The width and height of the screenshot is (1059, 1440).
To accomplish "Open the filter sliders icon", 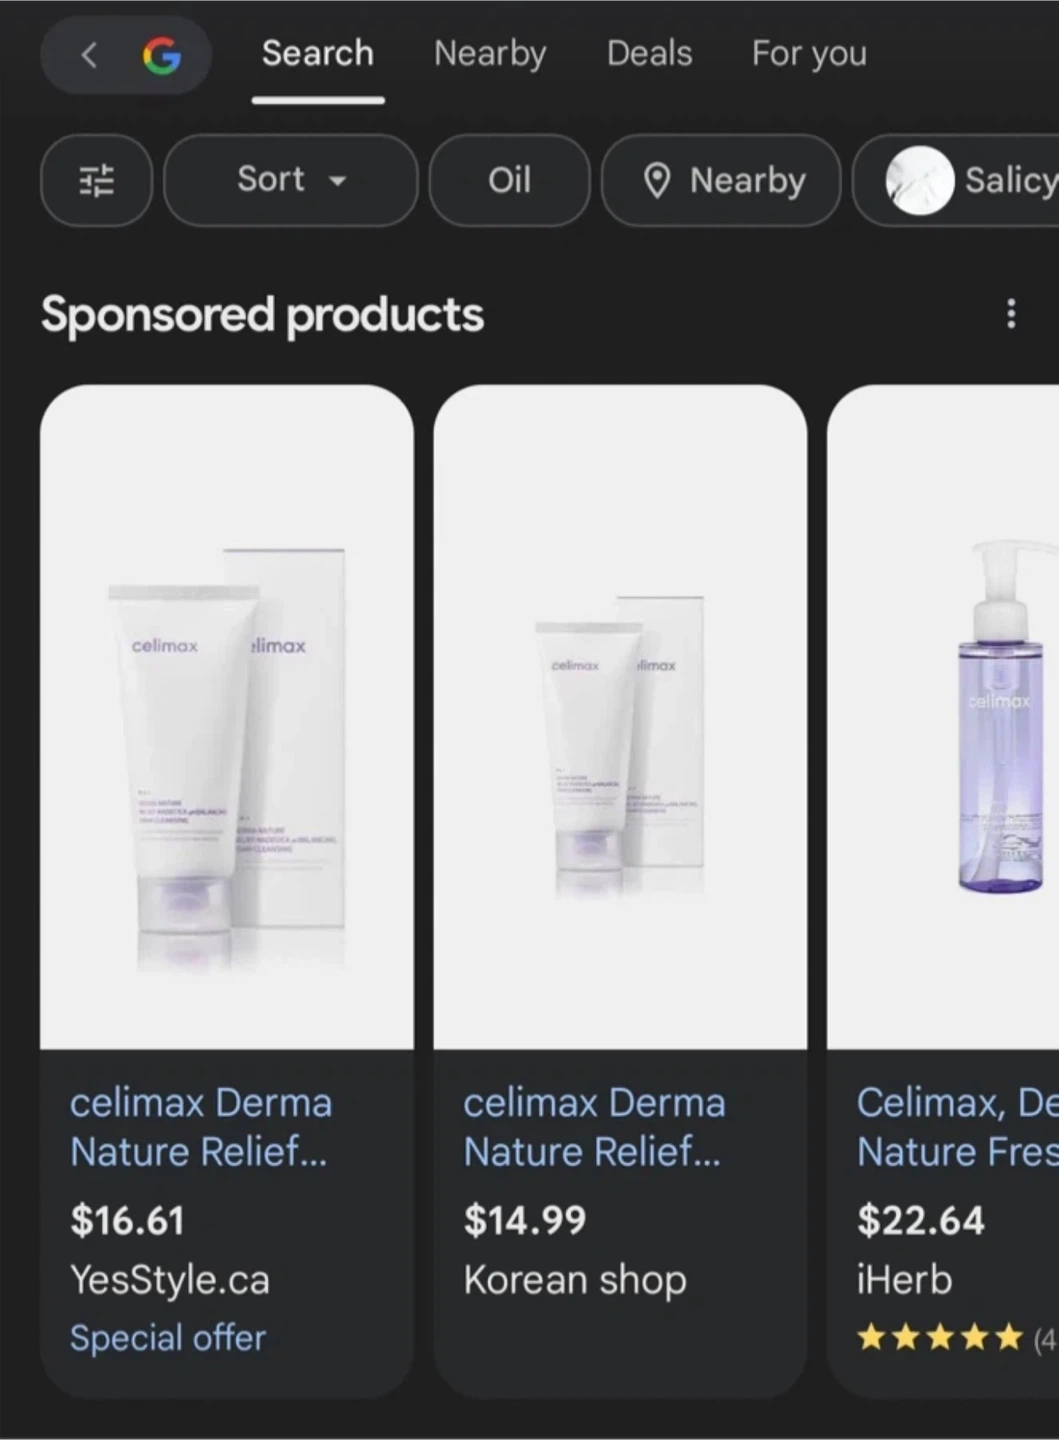I will pyautogui.click(x=97, y=181).
